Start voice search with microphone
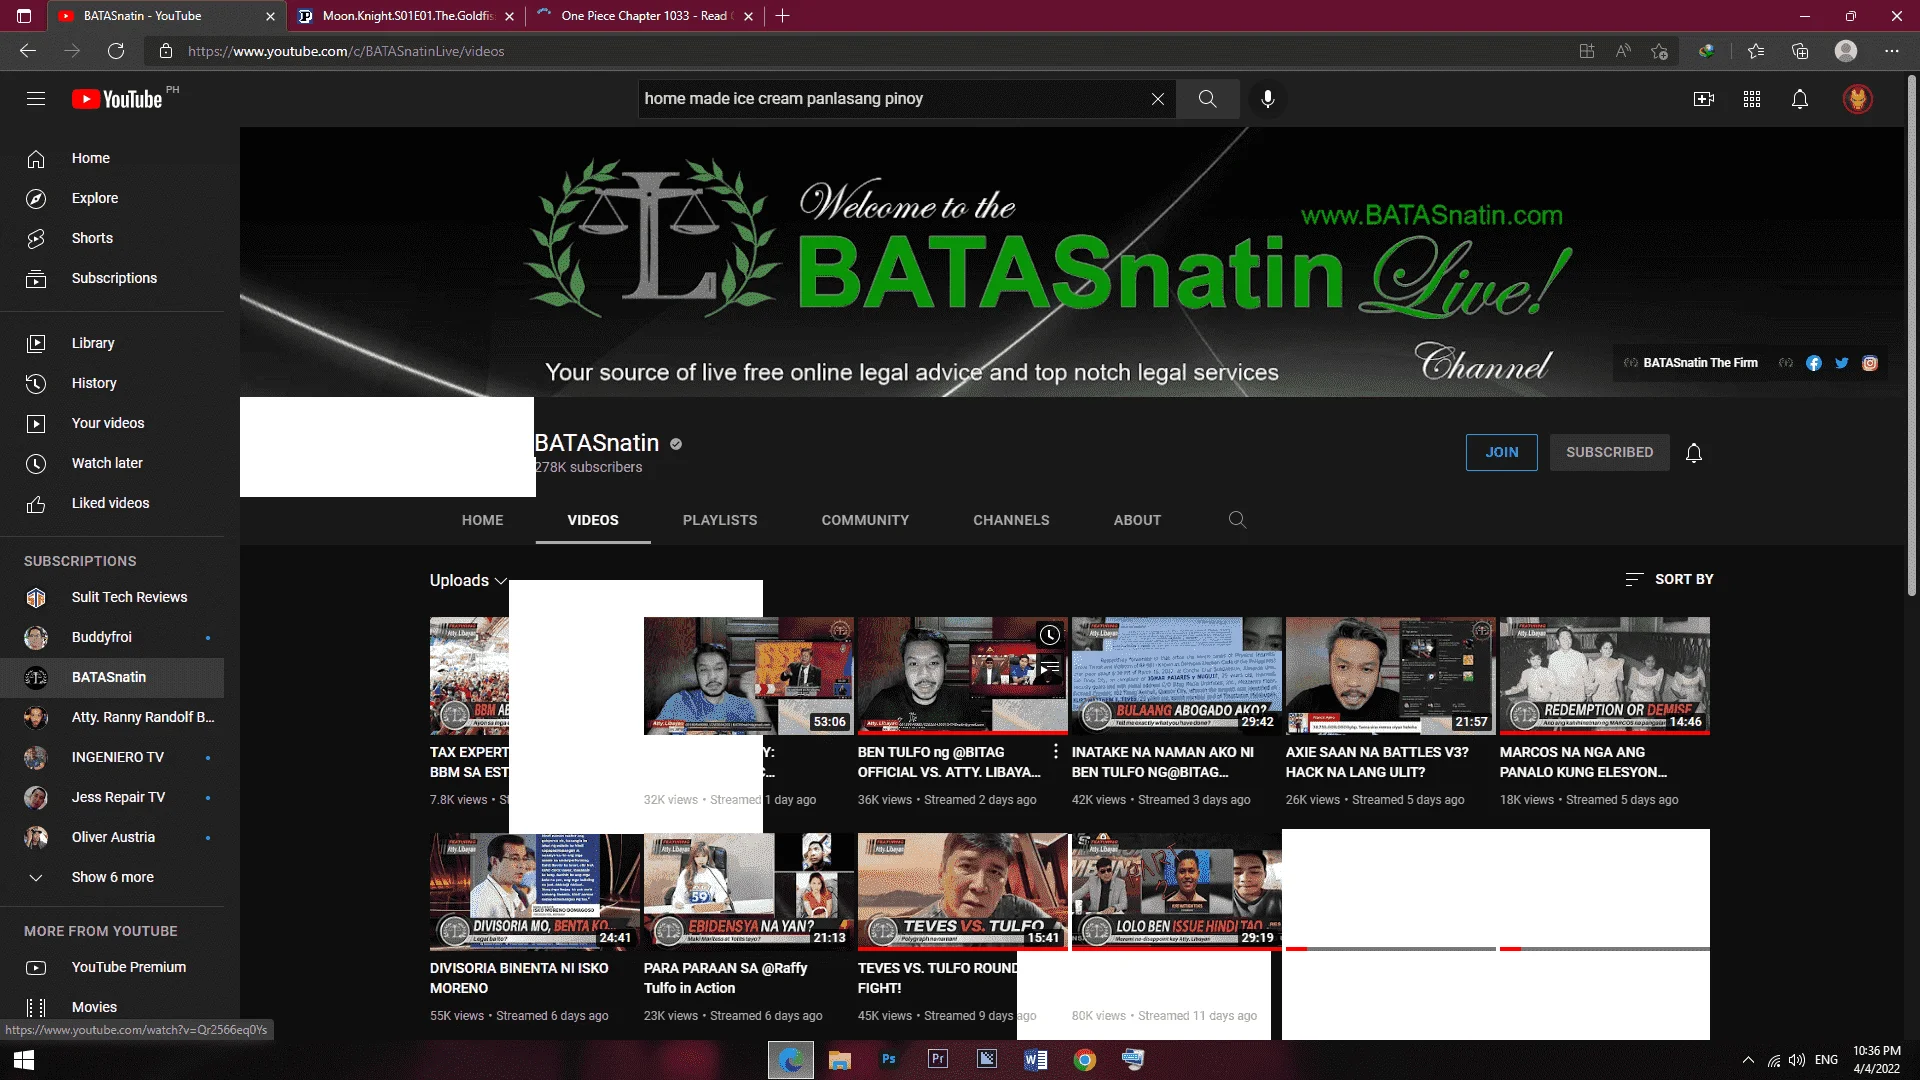The image size is (1920, 1080). point(1268,99)
